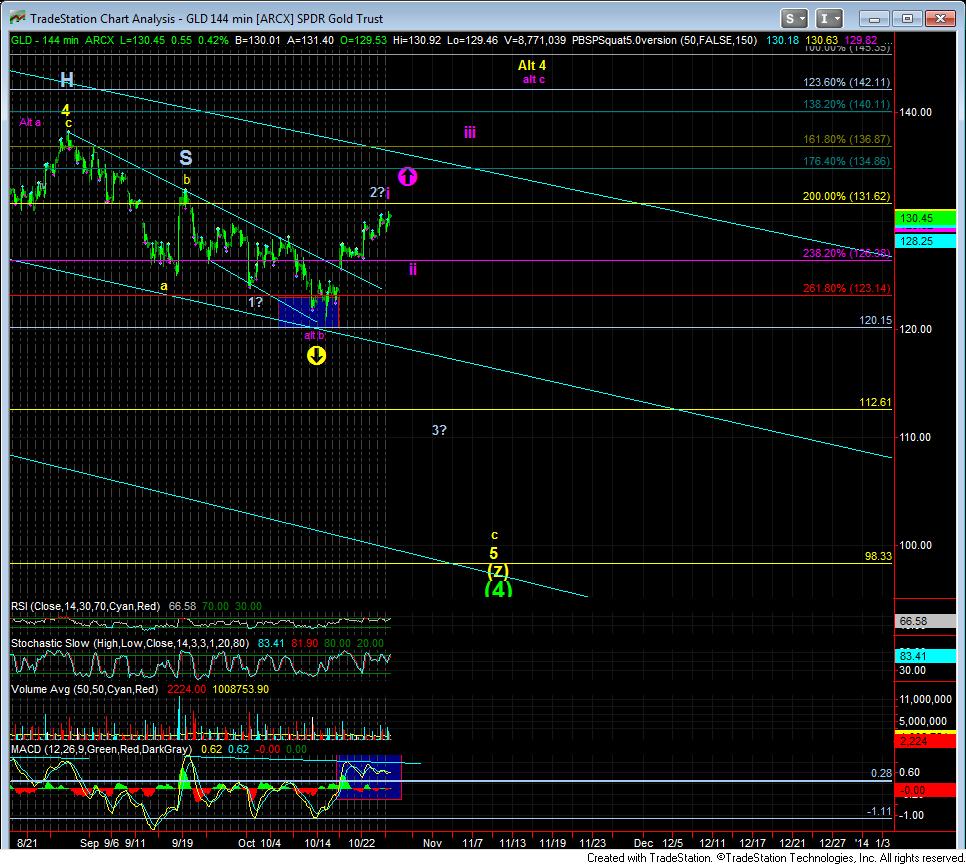The width and height of the screenshot is (966, 864).
Task: Click the magenta 'alt c' label
Action: pyautogui.click(x=534, y=79)
